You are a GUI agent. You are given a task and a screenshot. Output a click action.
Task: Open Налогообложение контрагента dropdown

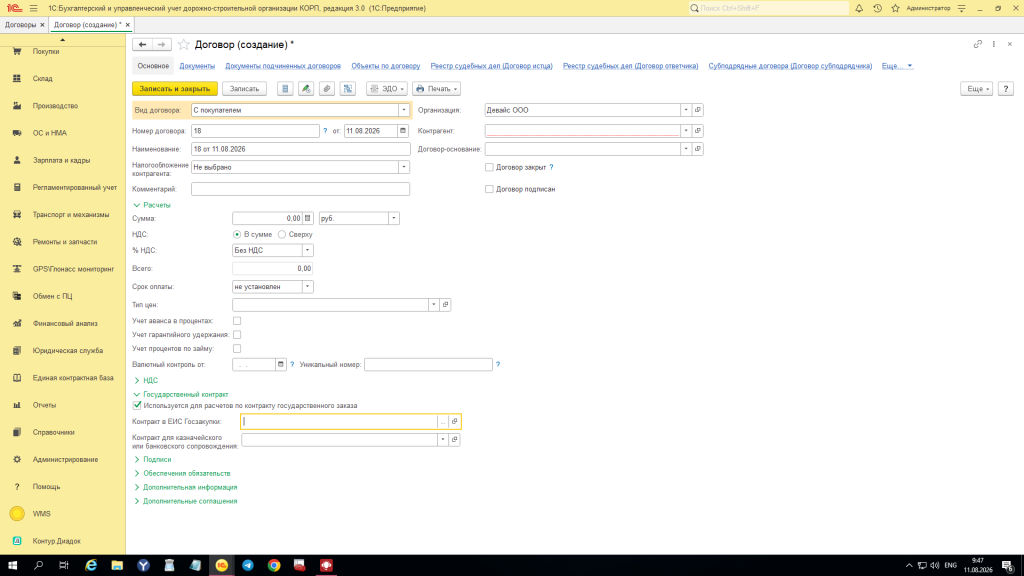[x=404, y=167]
